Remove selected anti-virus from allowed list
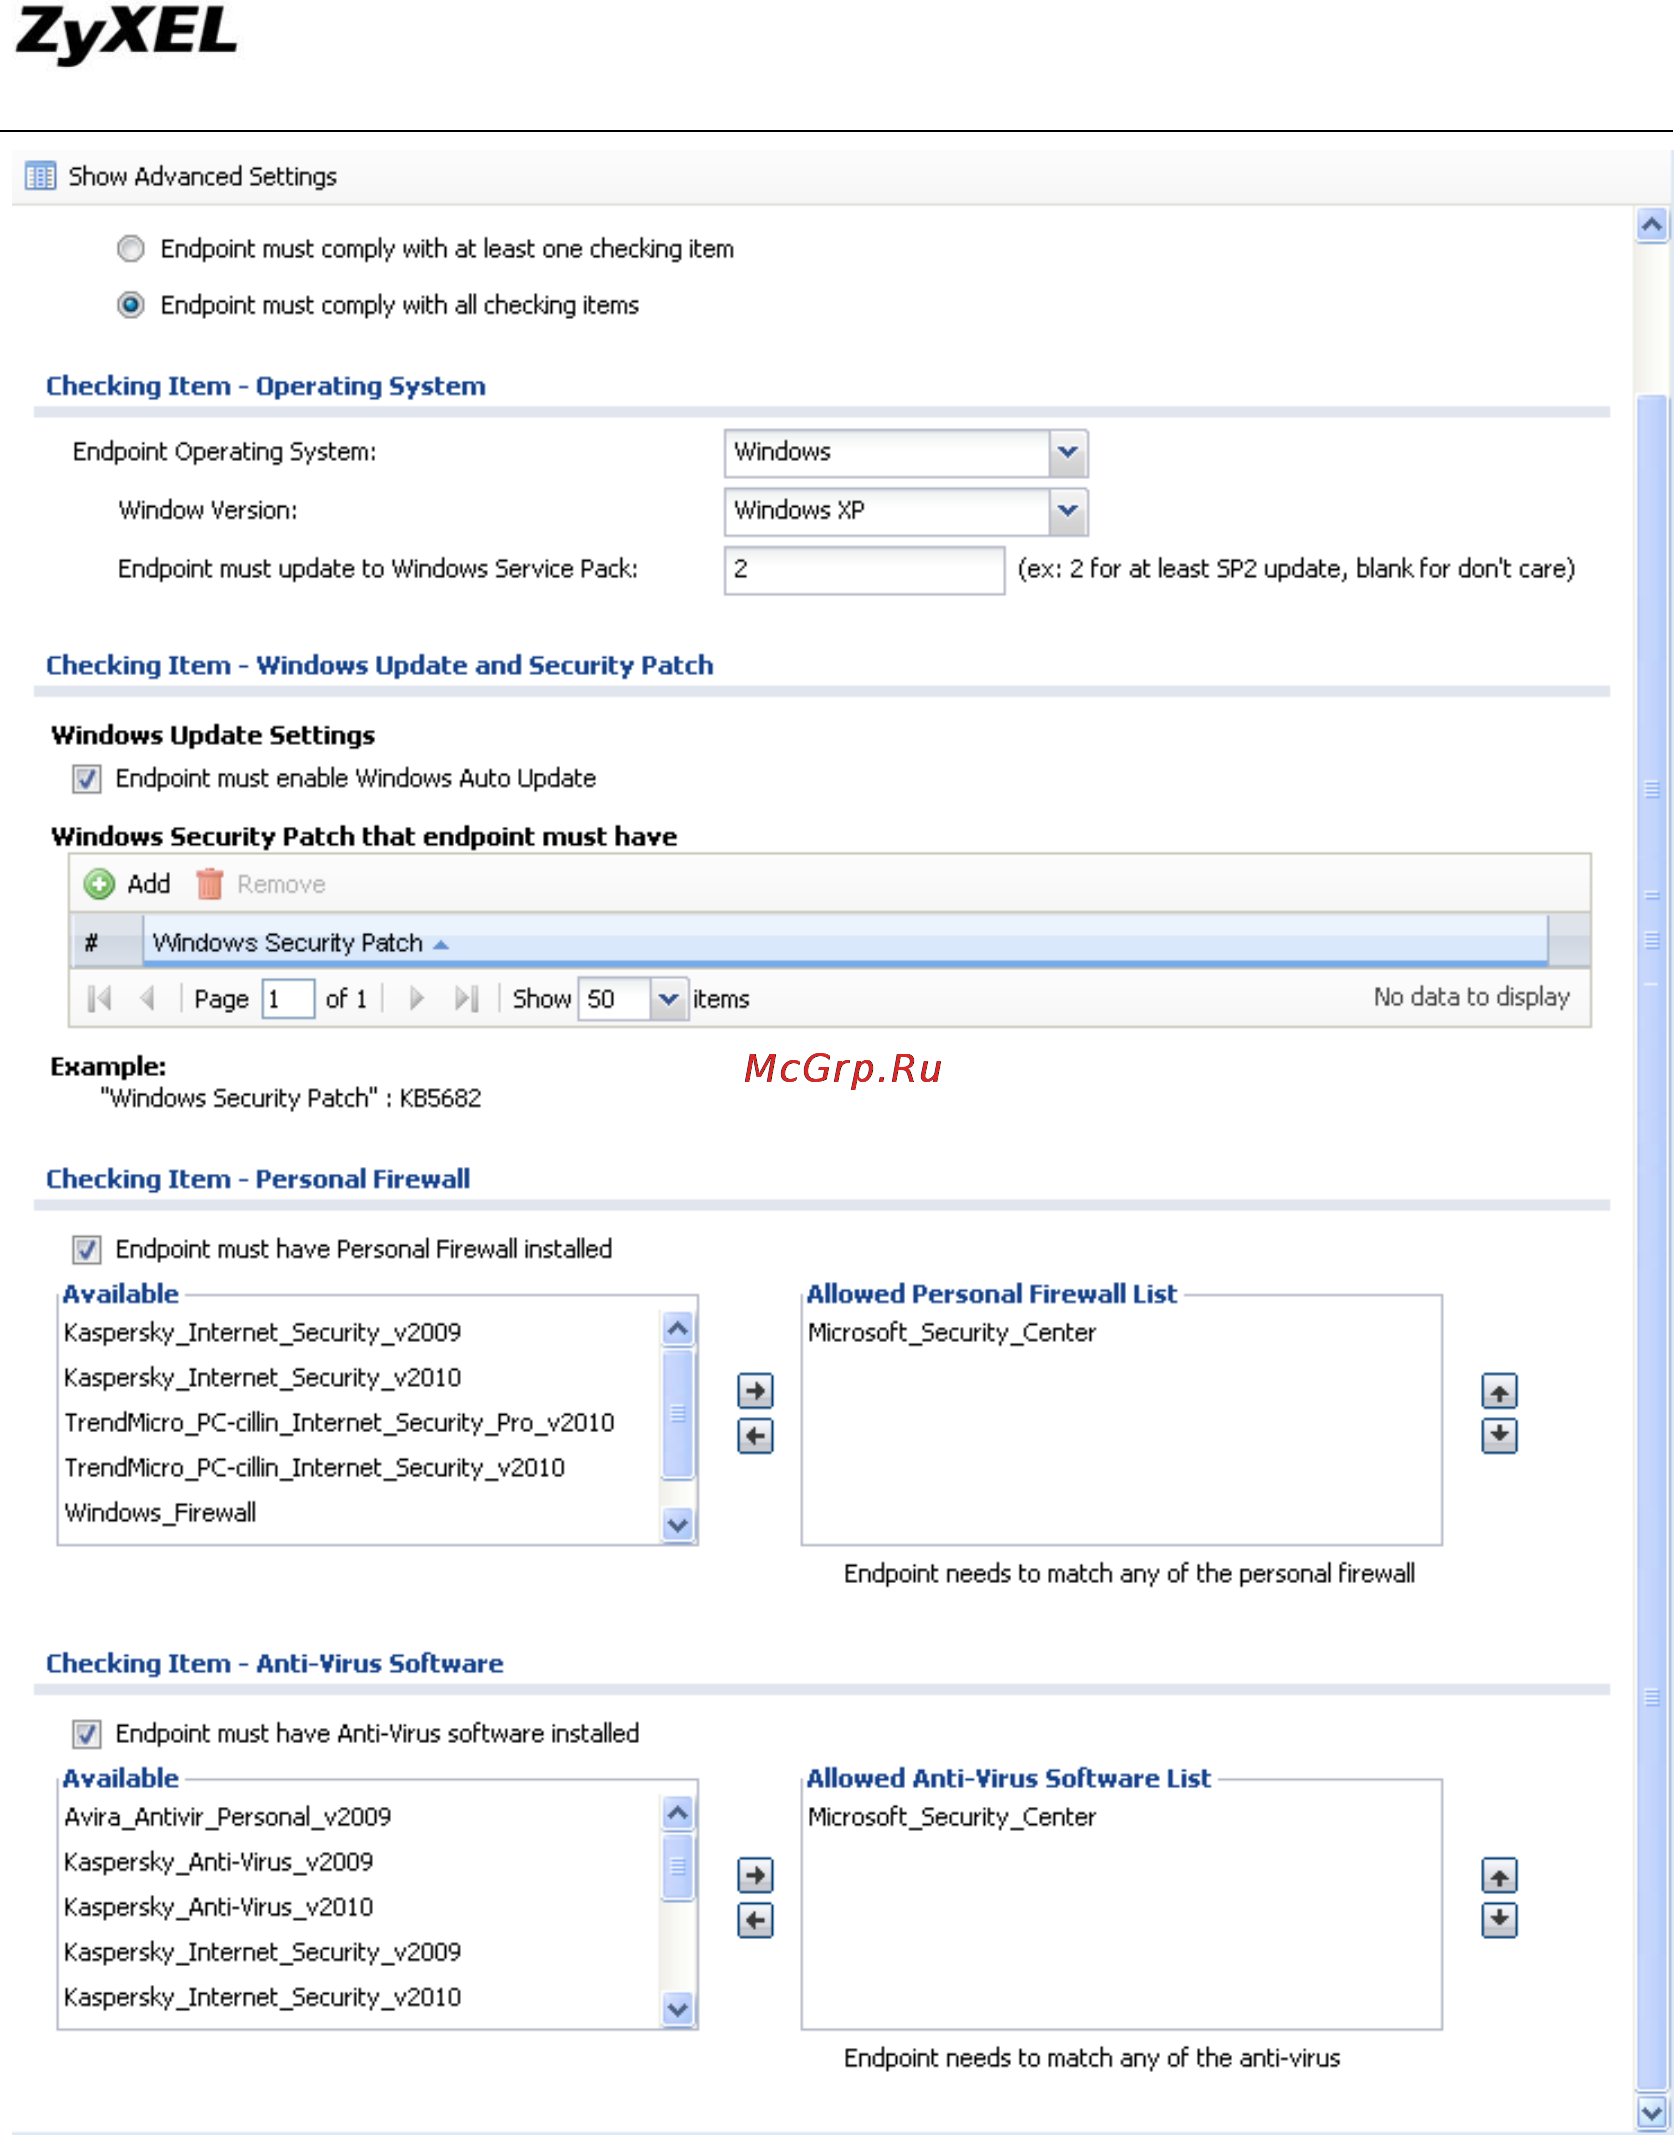The image size is (1674, 2135). tap(755, 1921)
